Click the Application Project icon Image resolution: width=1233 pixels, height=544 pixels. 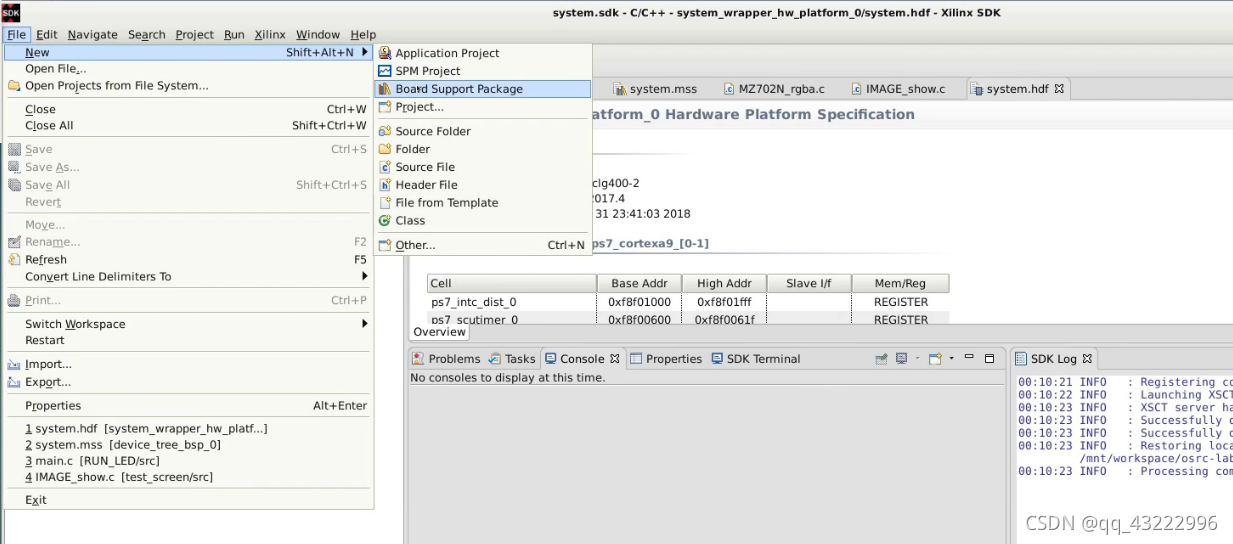coord(385,53)
